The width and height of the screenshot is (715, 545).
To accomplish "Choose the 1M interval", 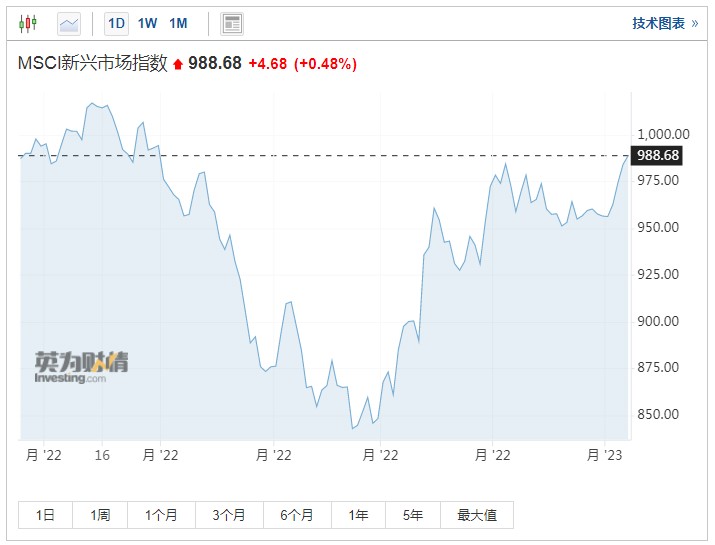I will [x=178, y=23].
